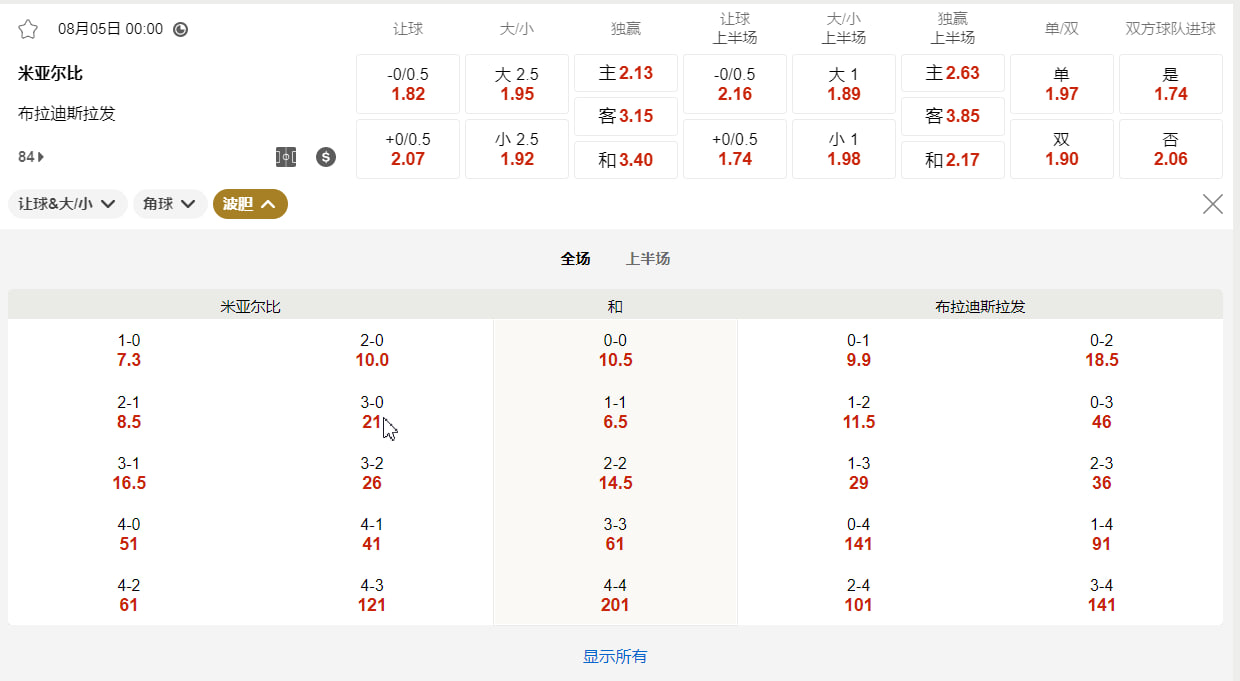Image resolution: width=1240 pixels, height=681 pixels.
Task: Choose first-half 主 at 2.63
Action: pyautogui.click(x=953, y=73)
